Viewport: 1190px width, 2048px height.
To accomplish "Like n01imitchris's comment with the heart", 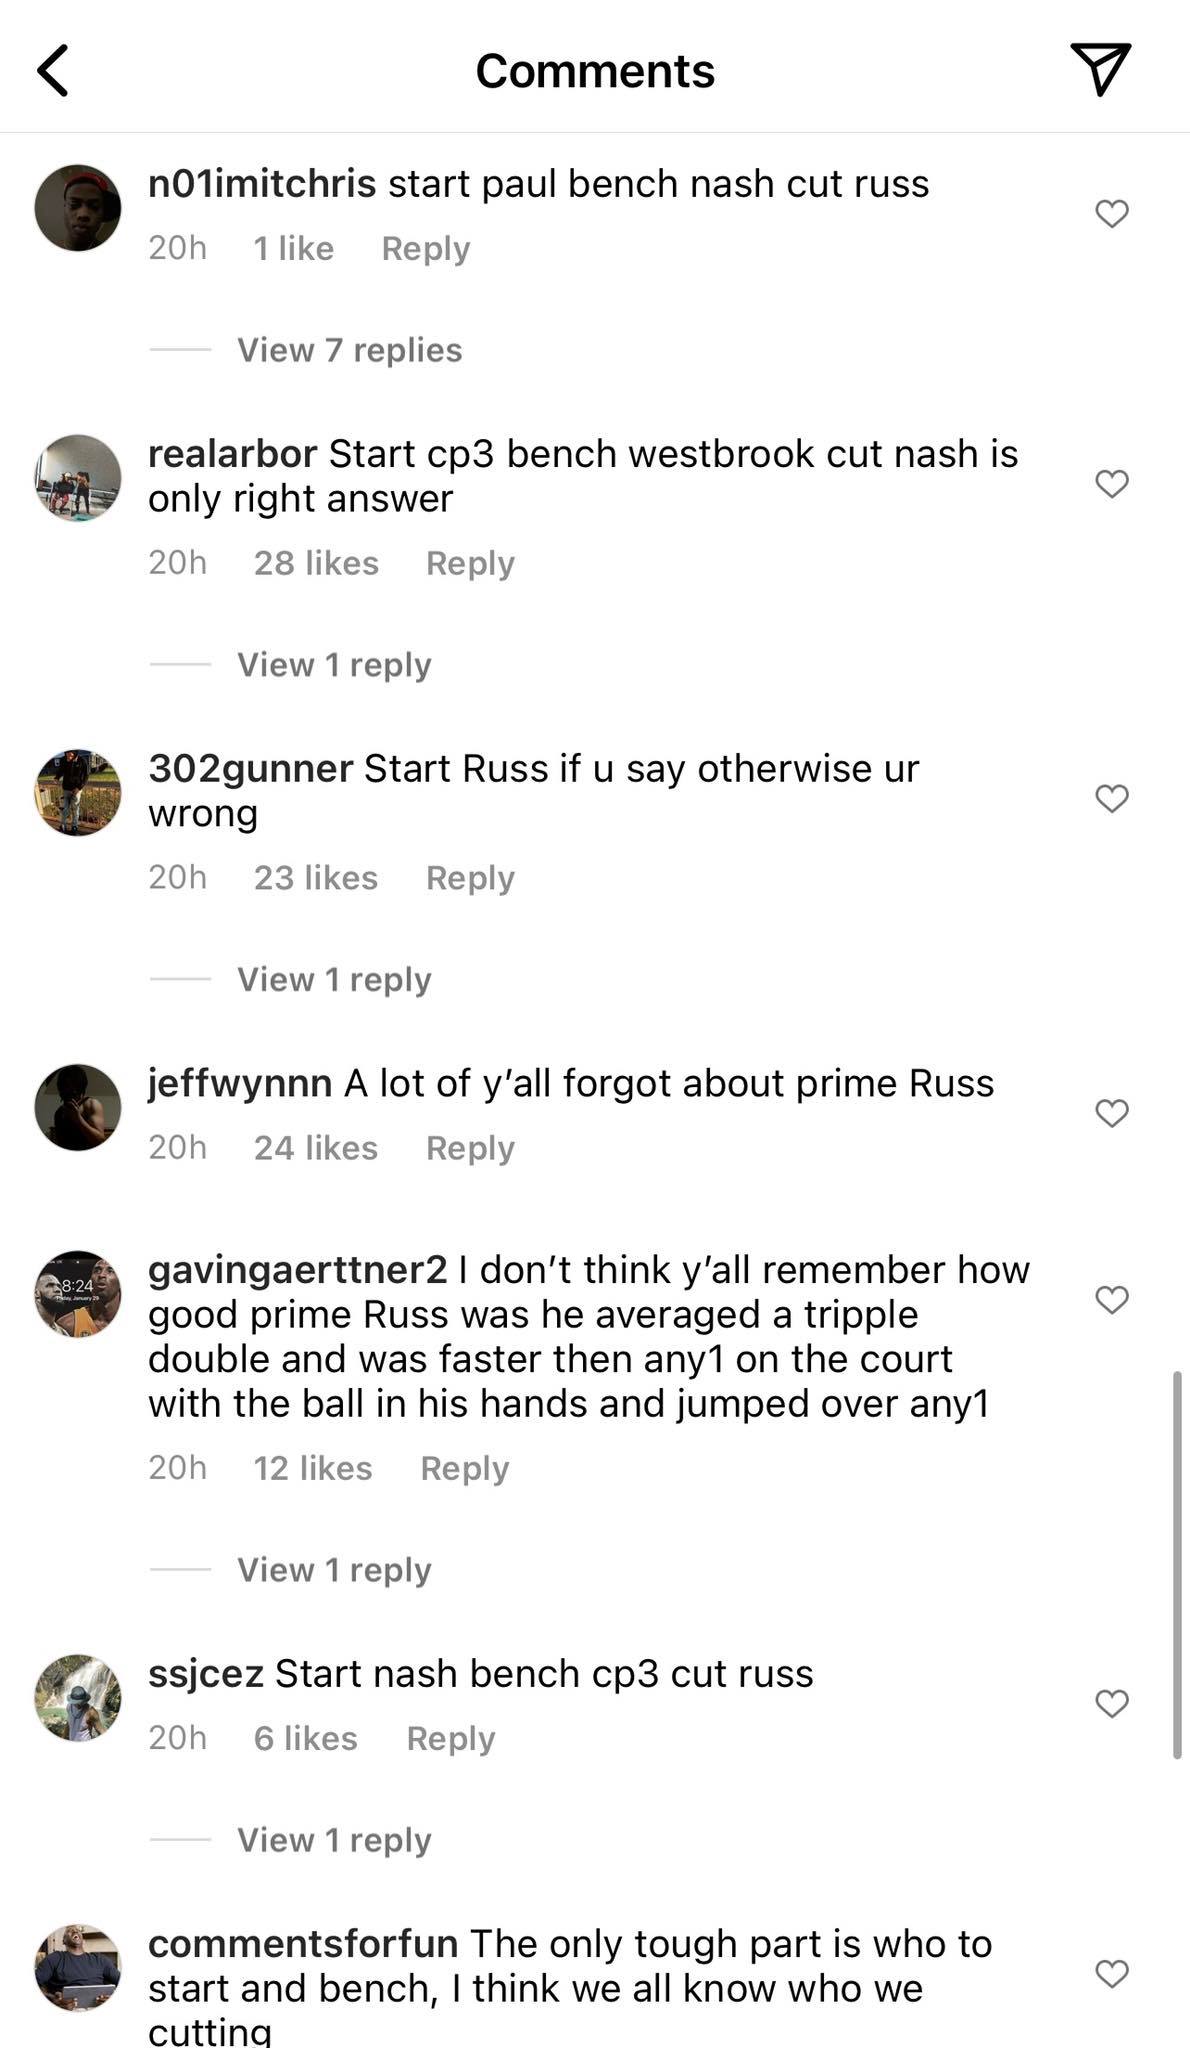I will point(1112,213).
